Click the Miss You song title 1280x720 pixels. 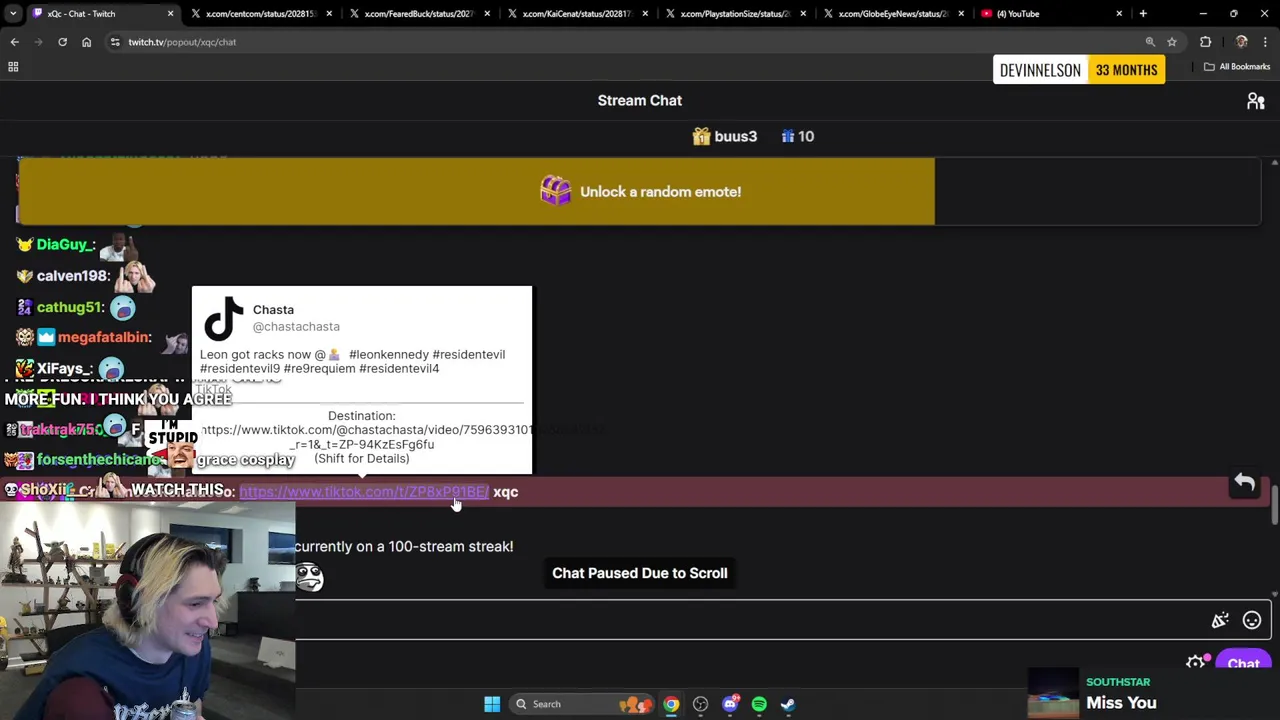(x=1121, y=703)
